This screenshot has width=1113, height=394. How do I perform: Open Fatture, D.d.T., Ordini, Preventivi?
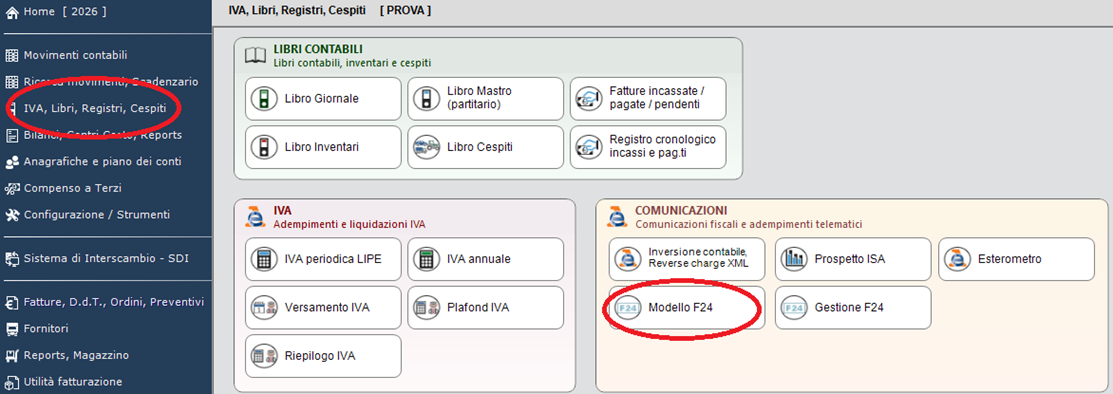point(105,302)
